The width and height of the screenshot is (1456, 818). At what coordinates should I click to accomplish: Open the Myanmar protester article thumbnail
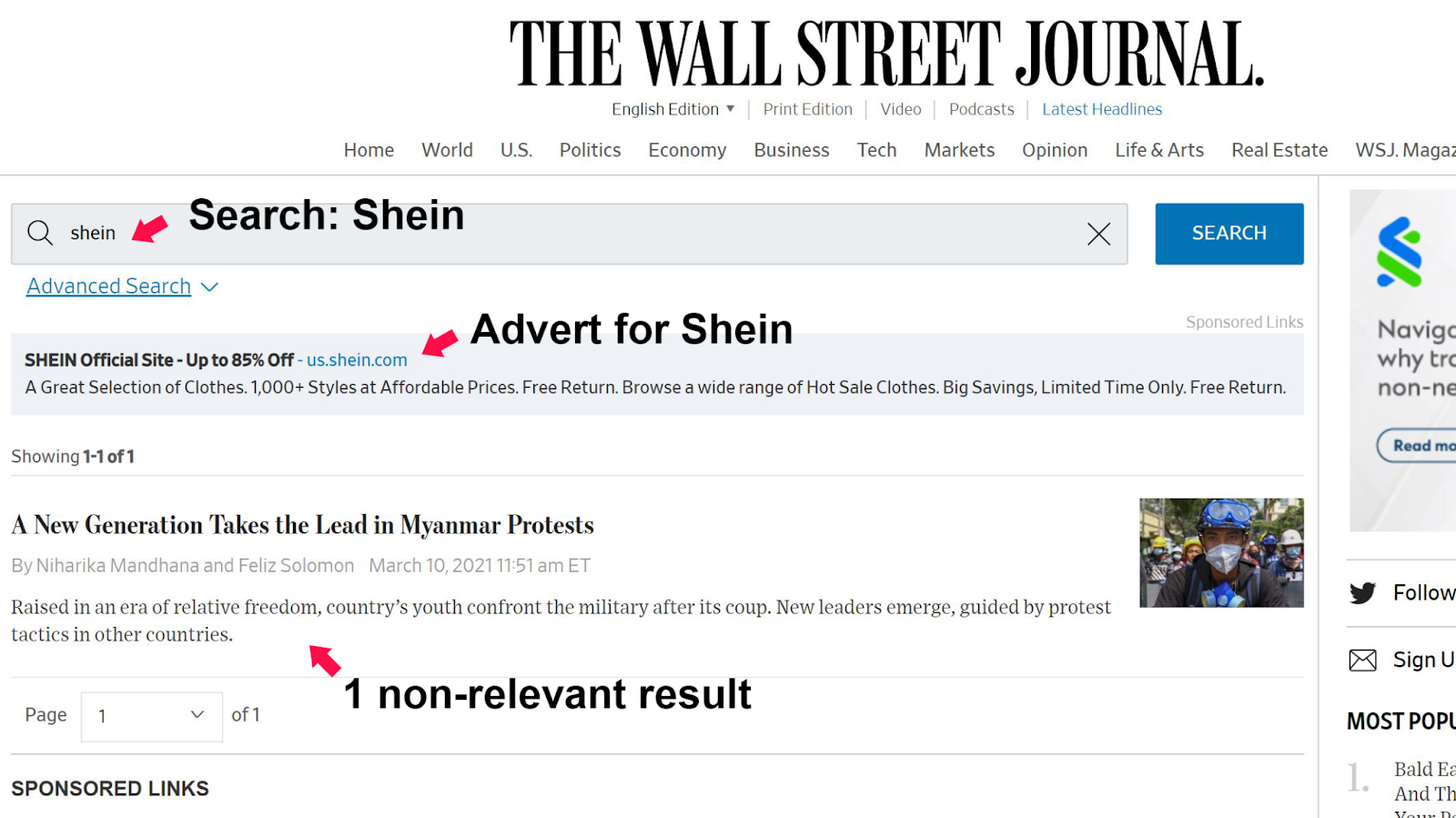pos(1221,553)
